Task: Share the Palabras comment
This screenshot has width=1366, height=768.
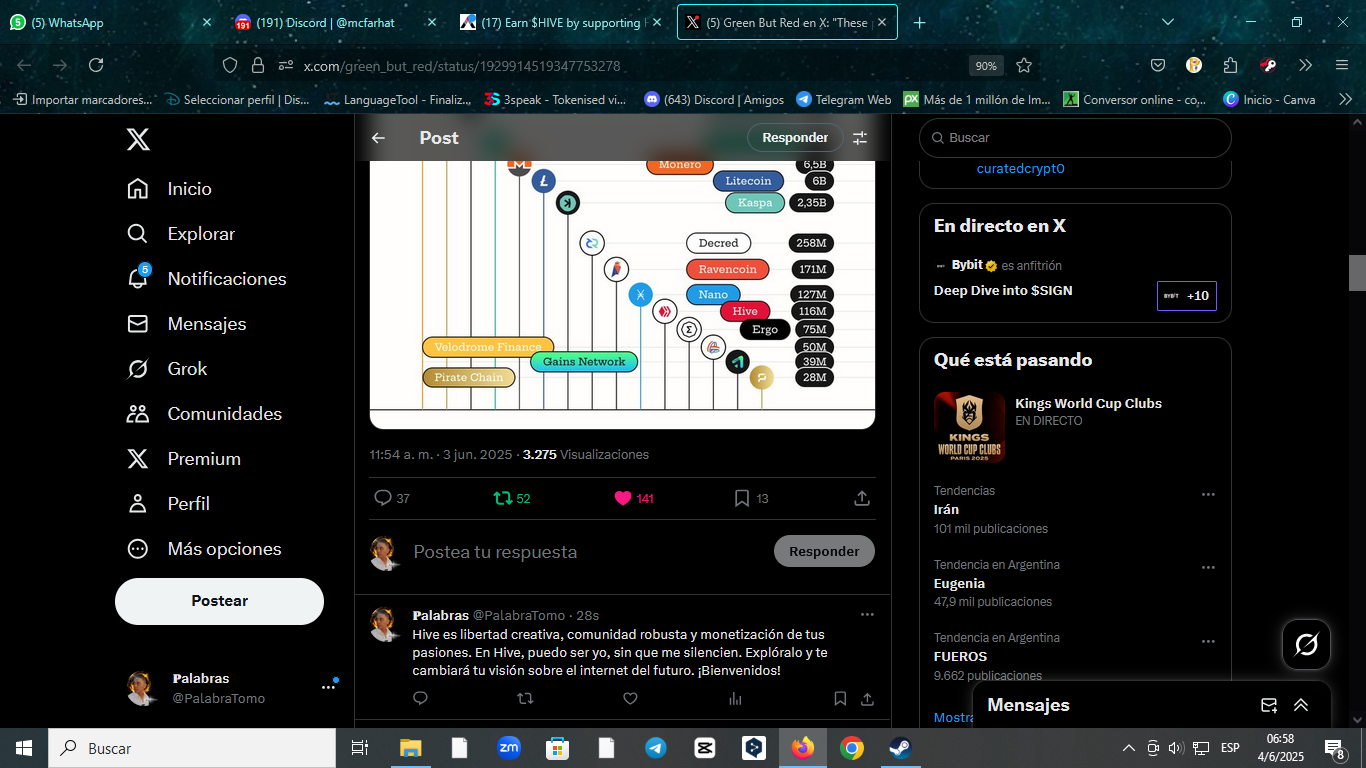Action: [867, 699]
